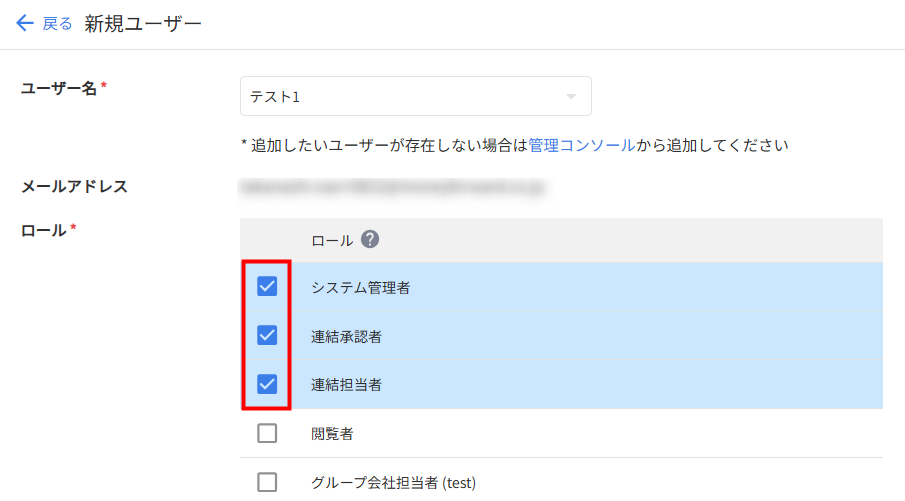Open the 管理コンソール link
This screenshot has width=905, height=501.
[581, 145]
